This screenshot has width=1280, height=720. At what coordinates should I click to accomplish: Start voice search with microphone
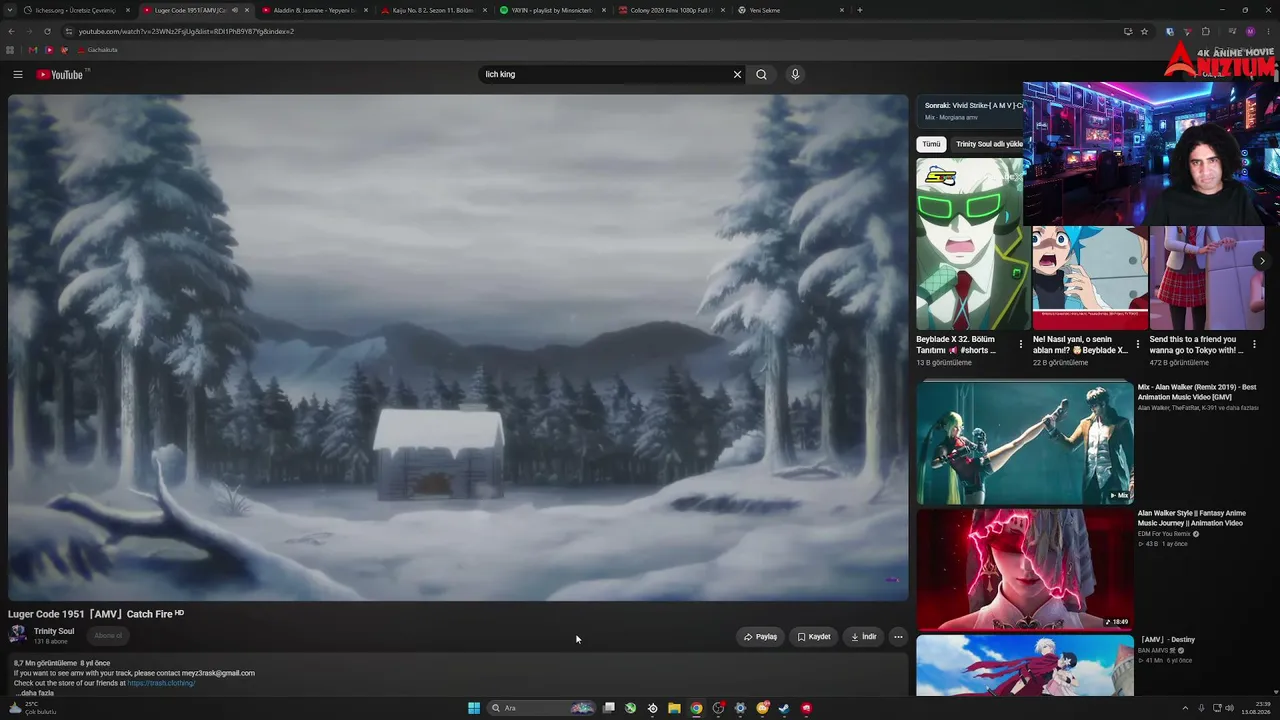[x=795, y=74]
